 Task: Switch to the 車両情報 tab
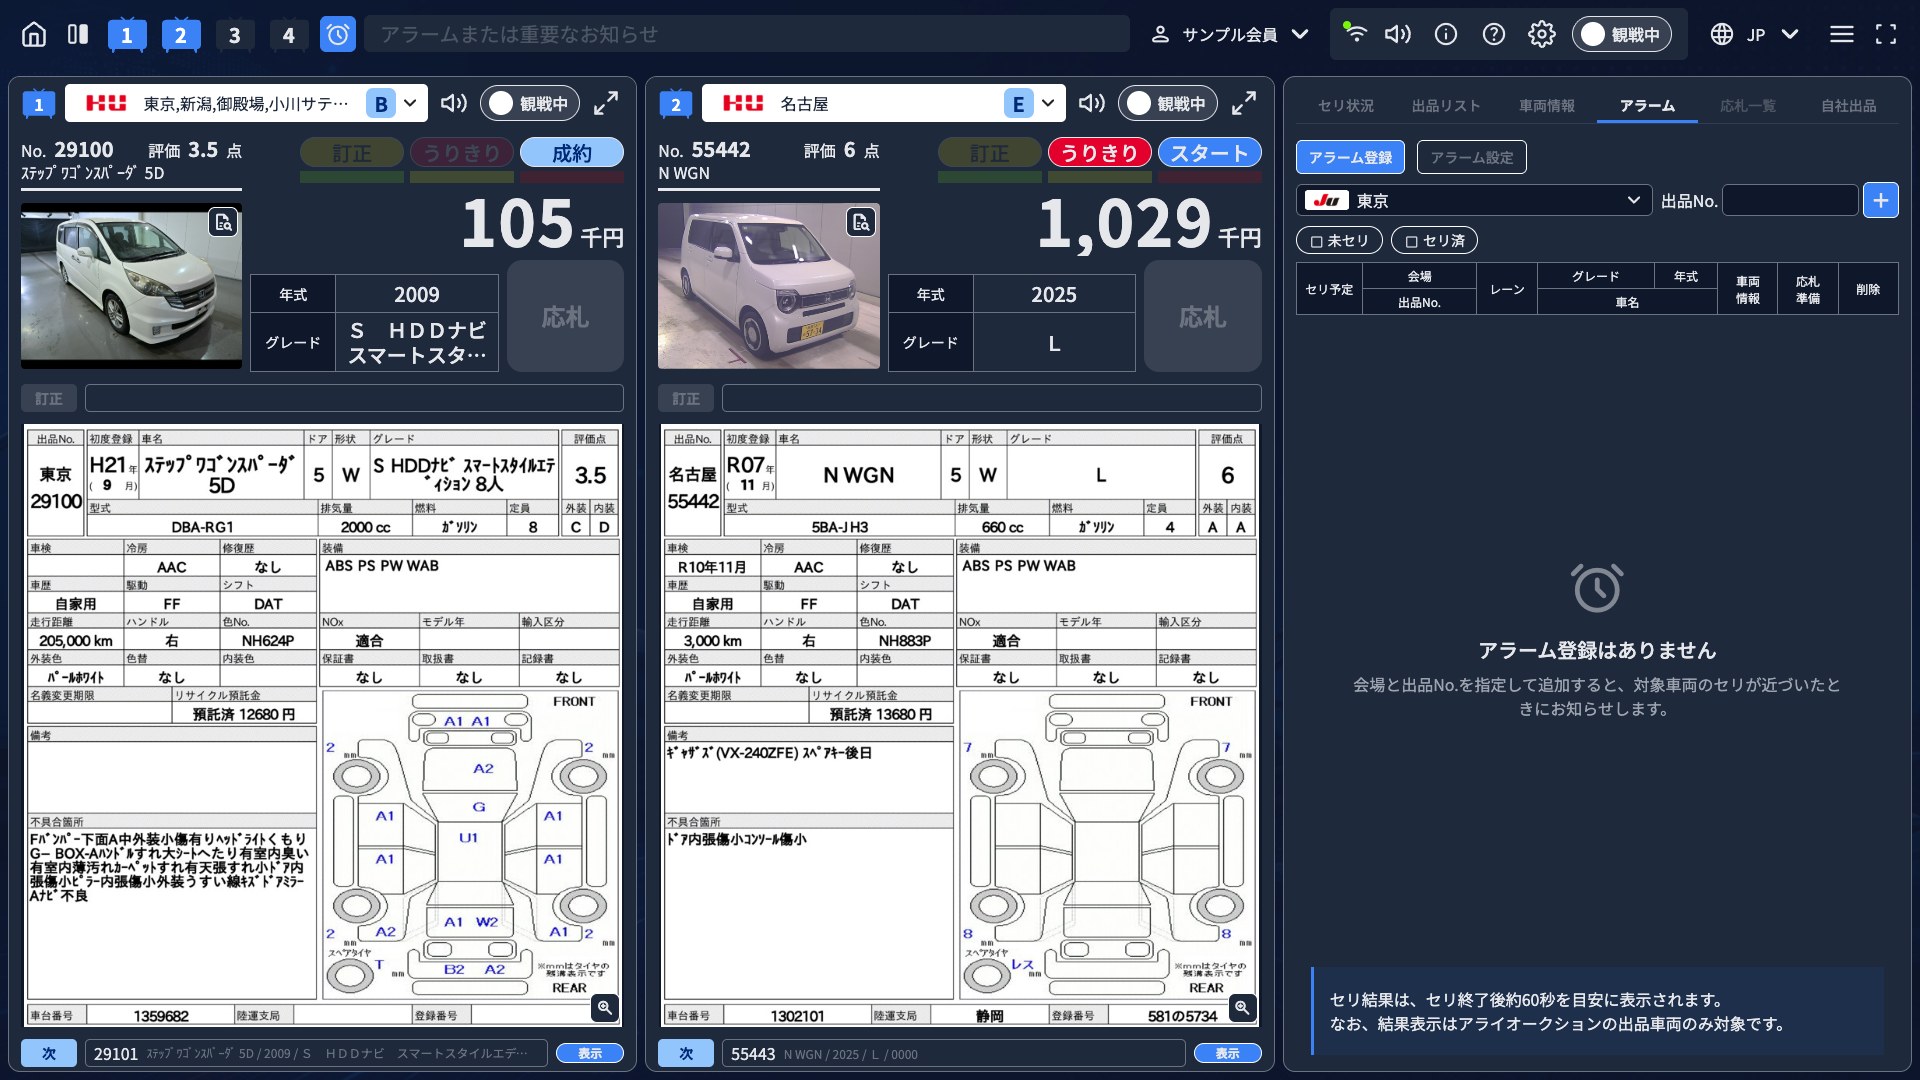pos(1547,105)
